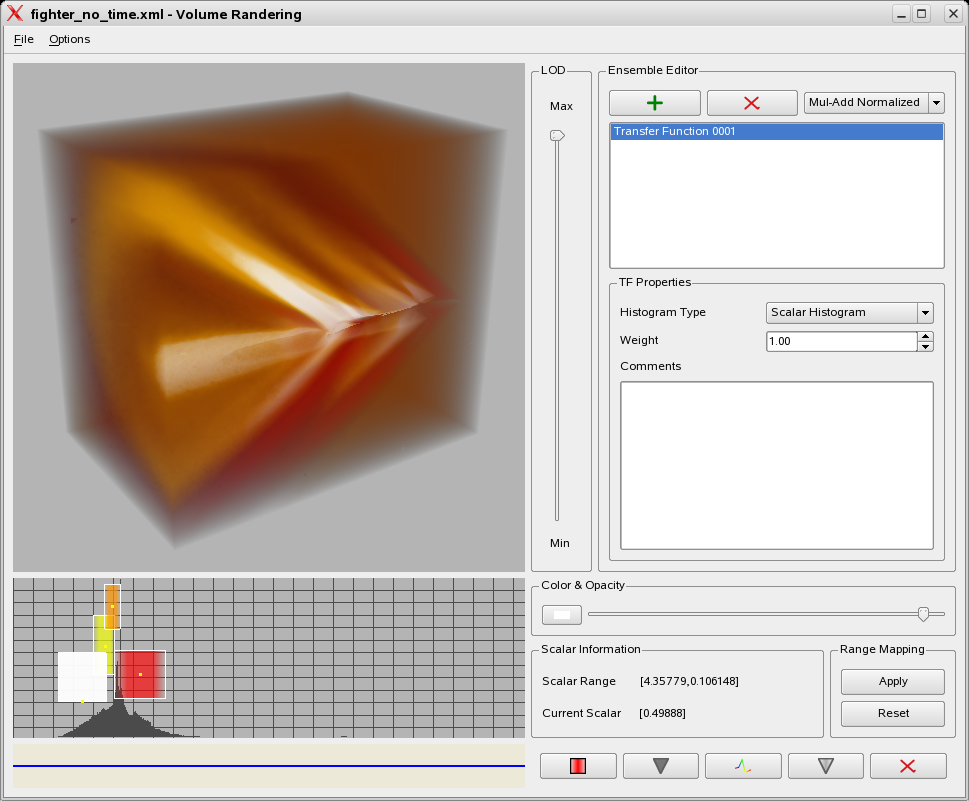Apply the range mapping
969x801 pixels.
pyautogui.click(x=892, y=681)
